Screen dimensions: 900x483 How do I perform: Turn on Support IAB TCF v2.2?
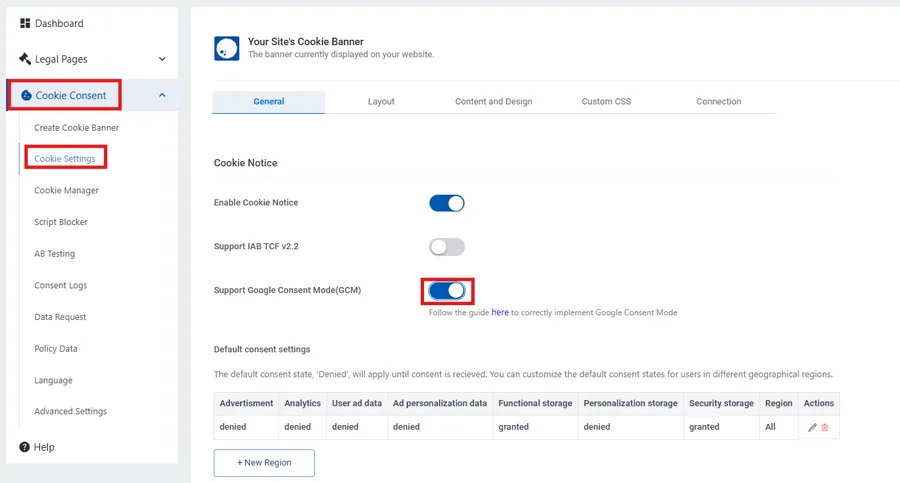[447, 247]
